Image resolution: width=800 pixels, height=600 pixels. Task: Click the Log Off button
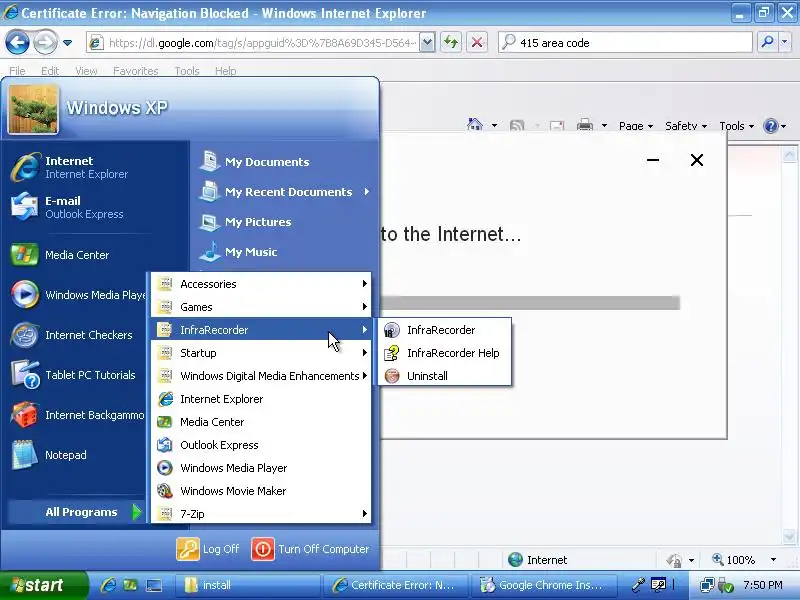[x=208, y=549]
